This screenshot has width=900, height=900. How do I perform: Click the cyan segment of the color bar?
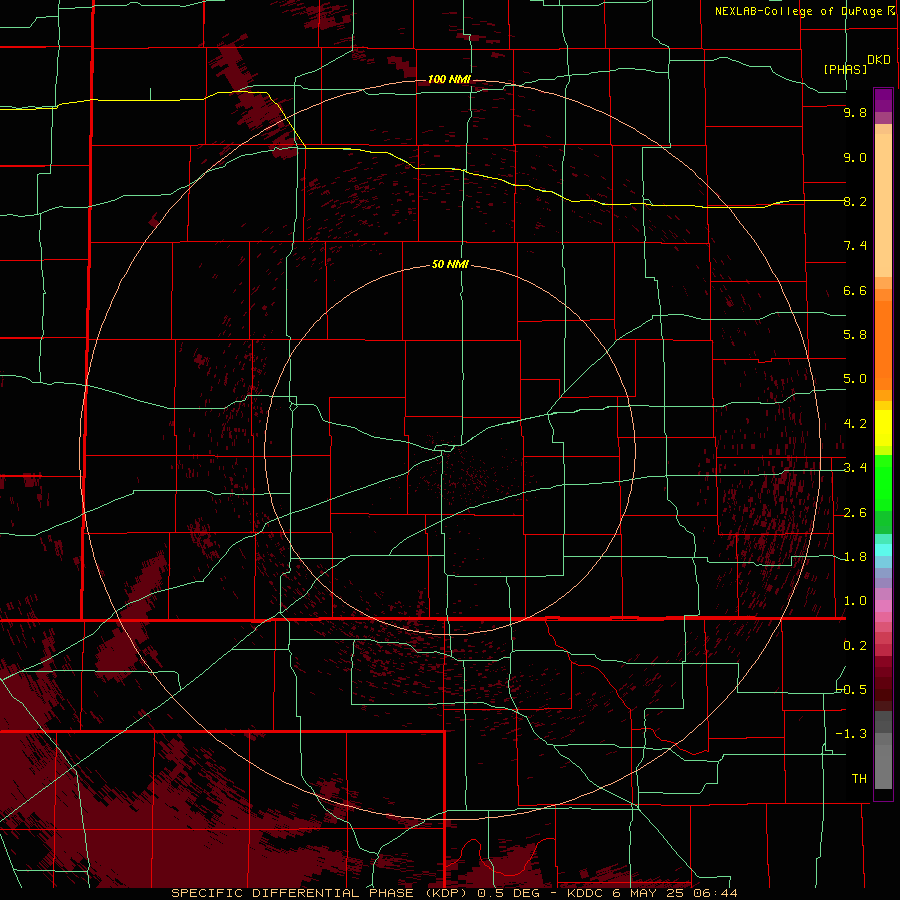coord(883,550)
